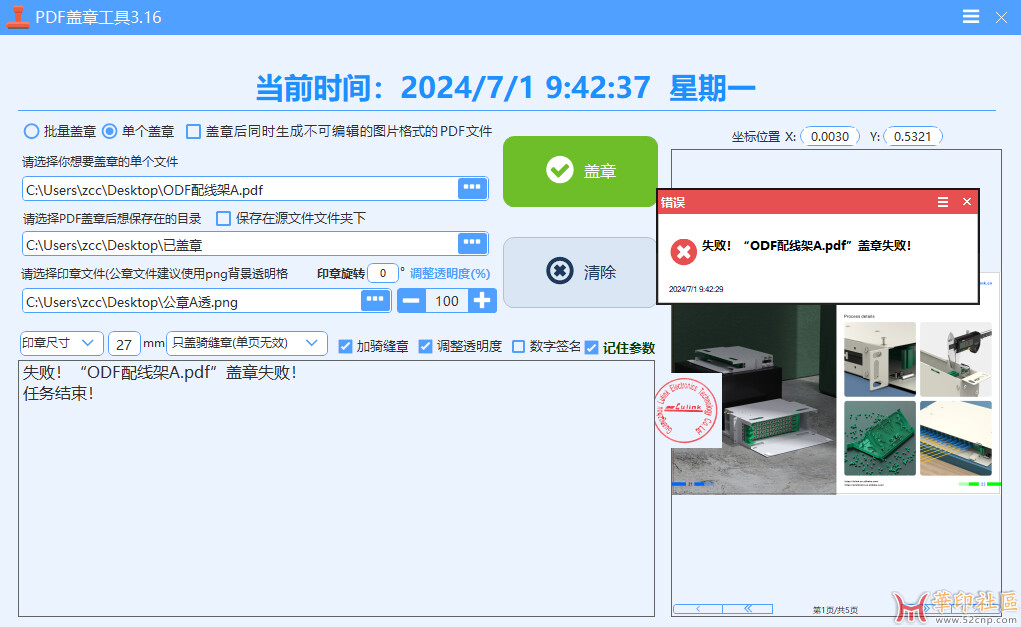The width and height of the screenshot is (1021, 627).
Task: Increase transparency with the plus button
Action: point(482,300)
